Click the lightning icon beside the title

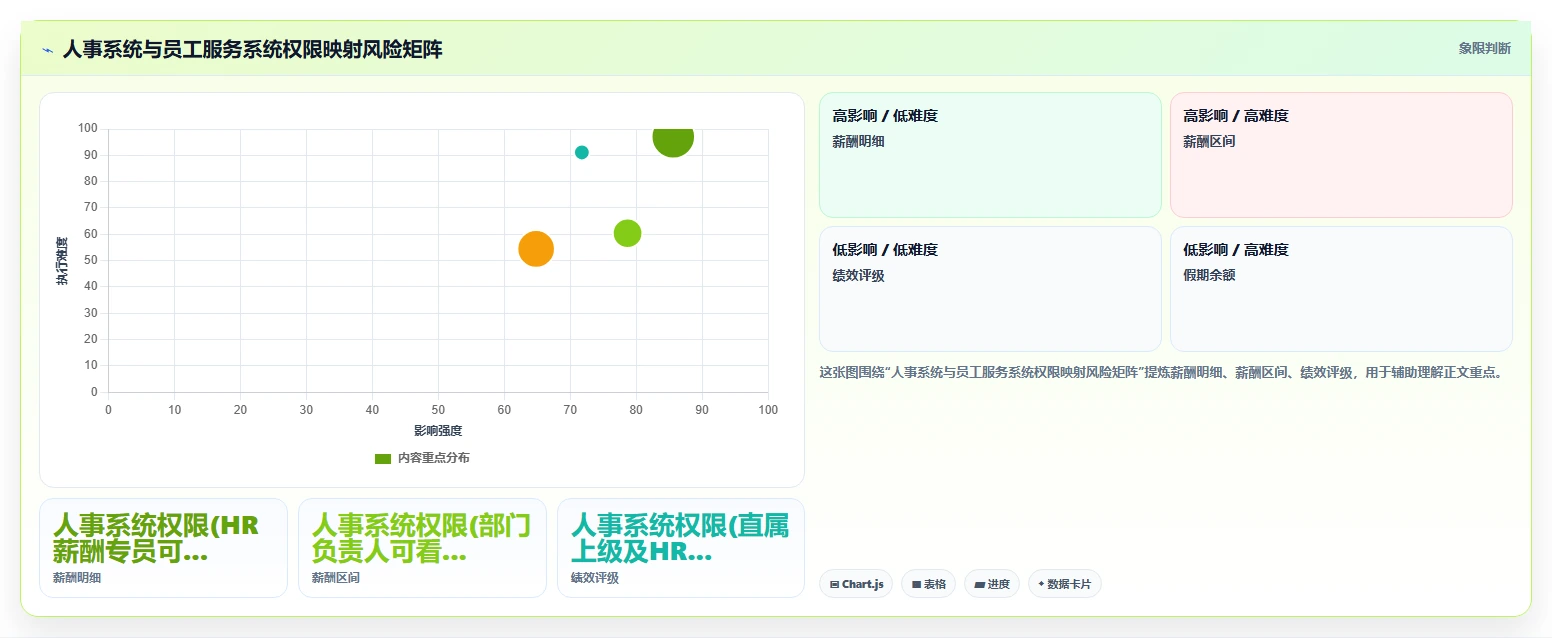tap(47, 50)
